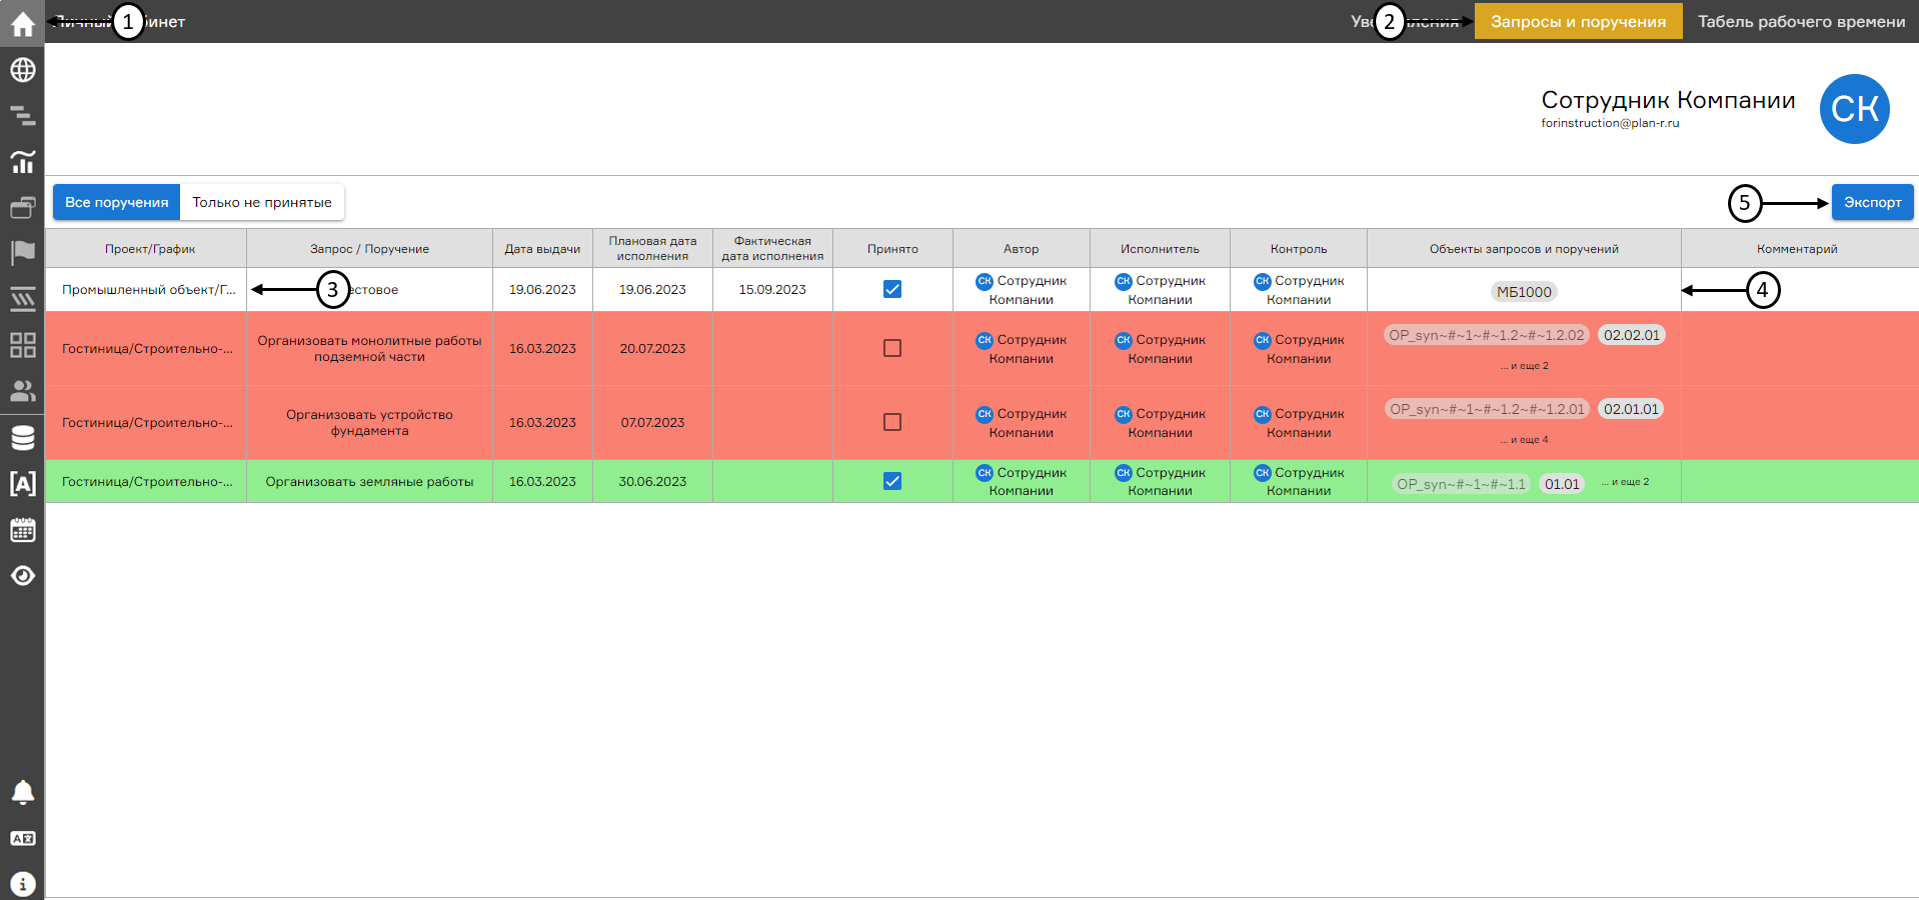Click the planned date 20.07.2023 cell
The width and height of the screenshot is (1919, 900).
tap(652, 349)
